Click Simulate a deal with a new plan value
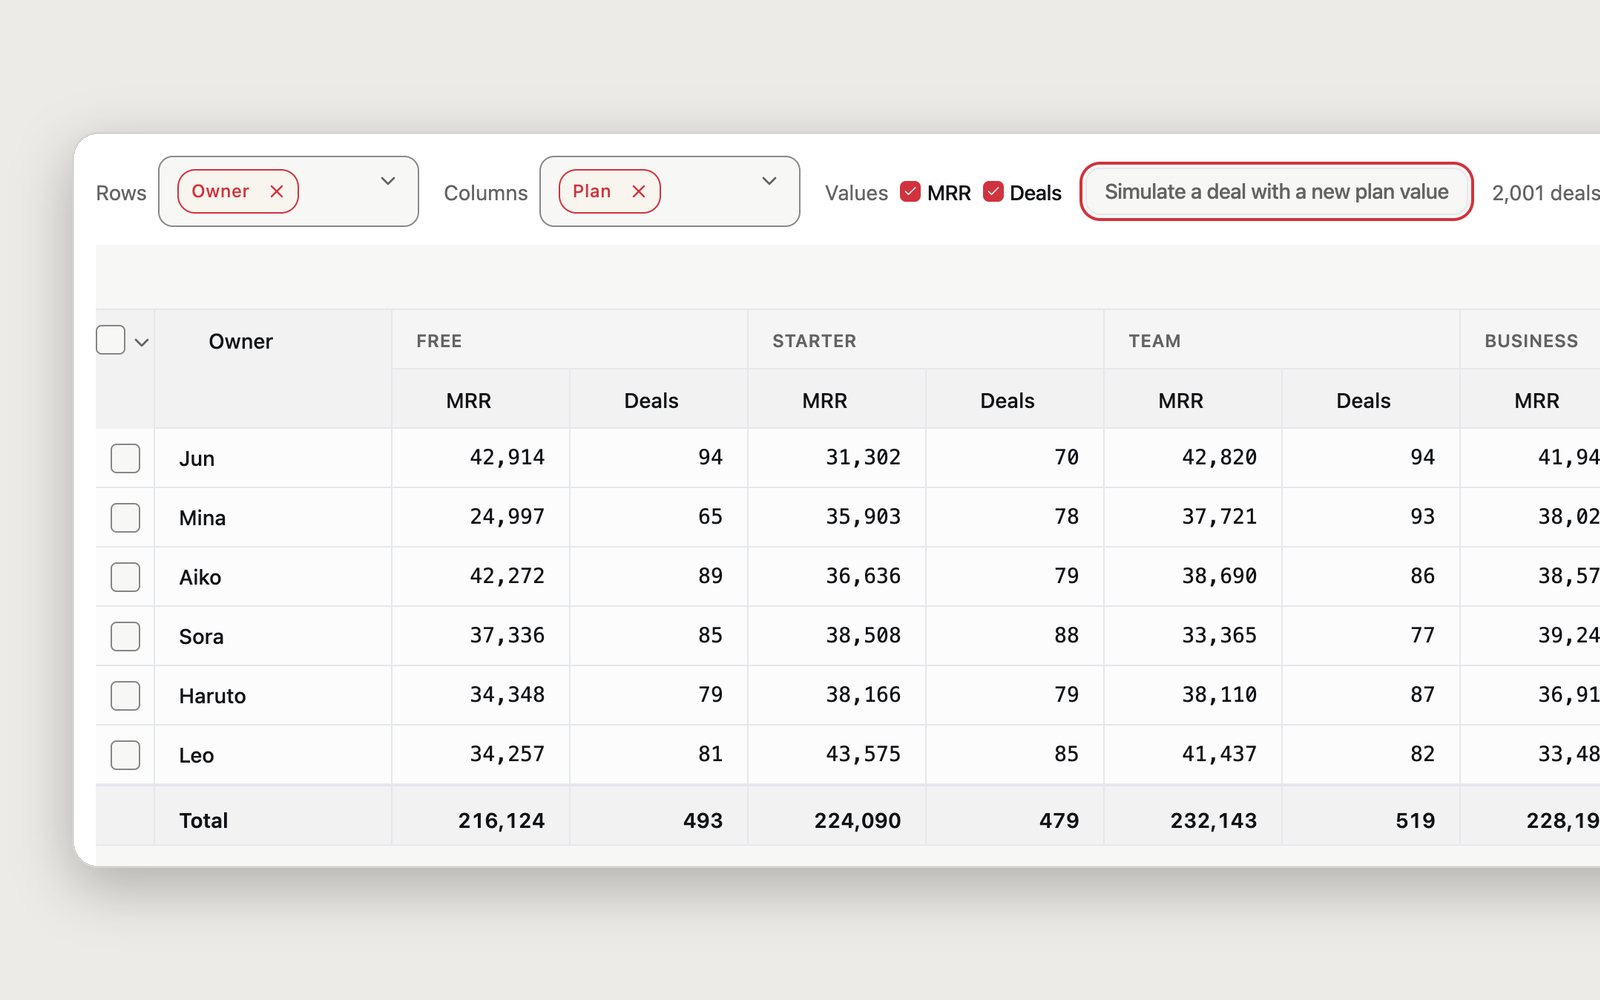The width and height of the screenshot is (1600, 1000). pos(1276,191)
